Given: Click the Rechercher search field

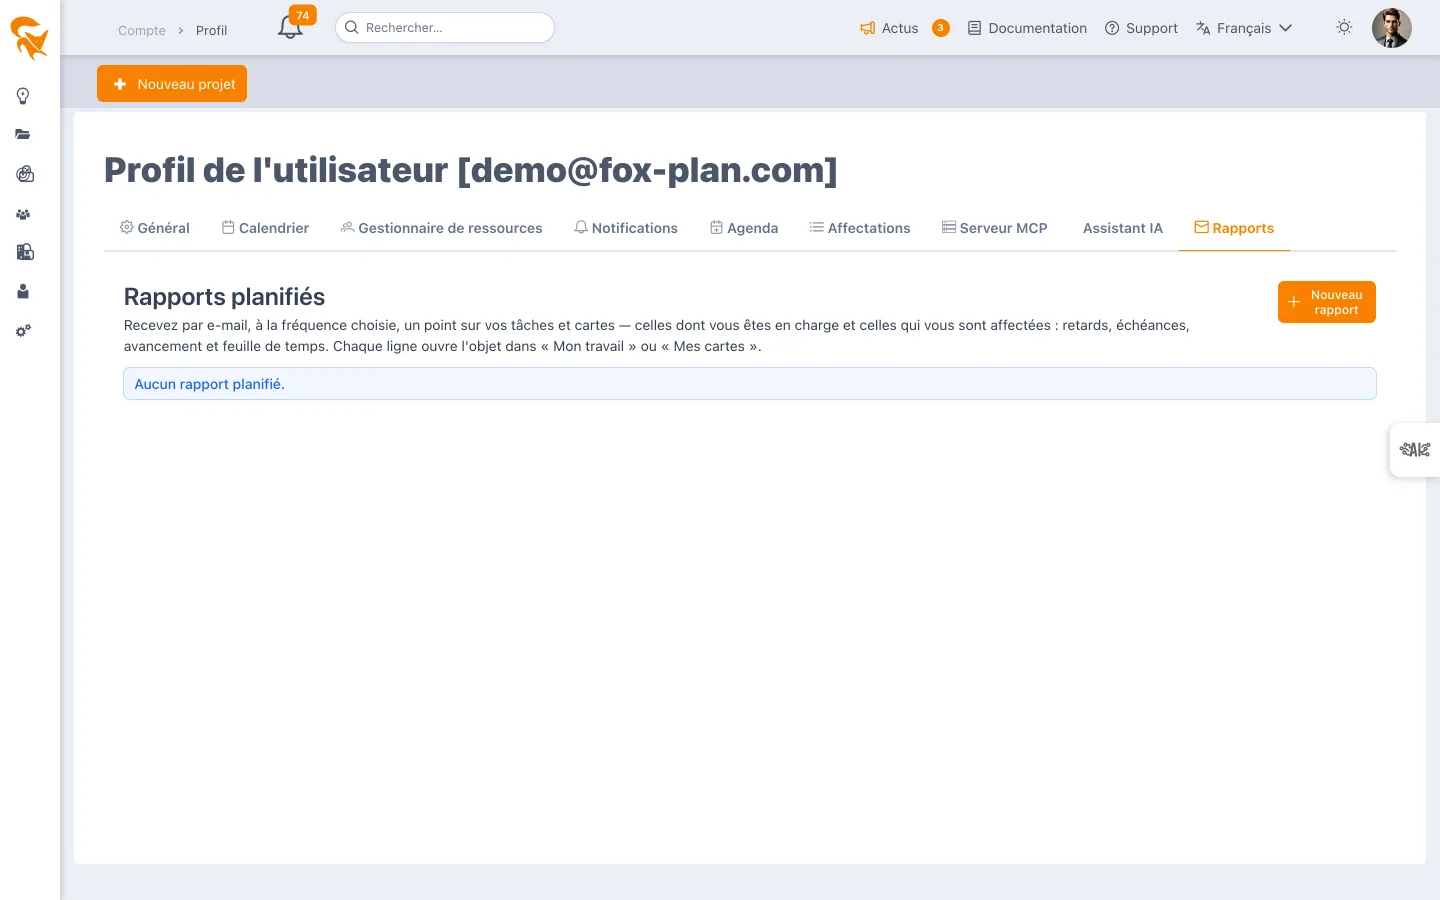Looking at the screenshot, I should pos(445,28).
